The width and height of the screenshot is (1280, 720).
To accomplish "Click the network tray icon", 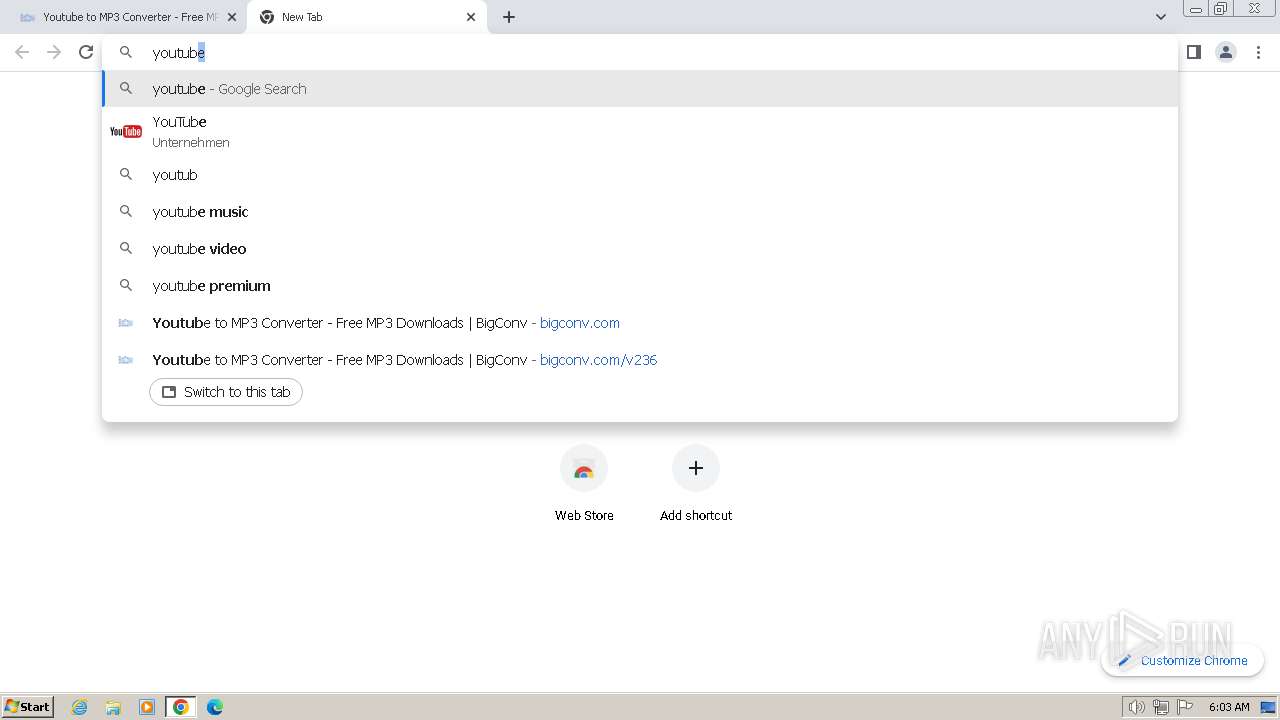I will pyautogui.click(x=1161, y=707).
